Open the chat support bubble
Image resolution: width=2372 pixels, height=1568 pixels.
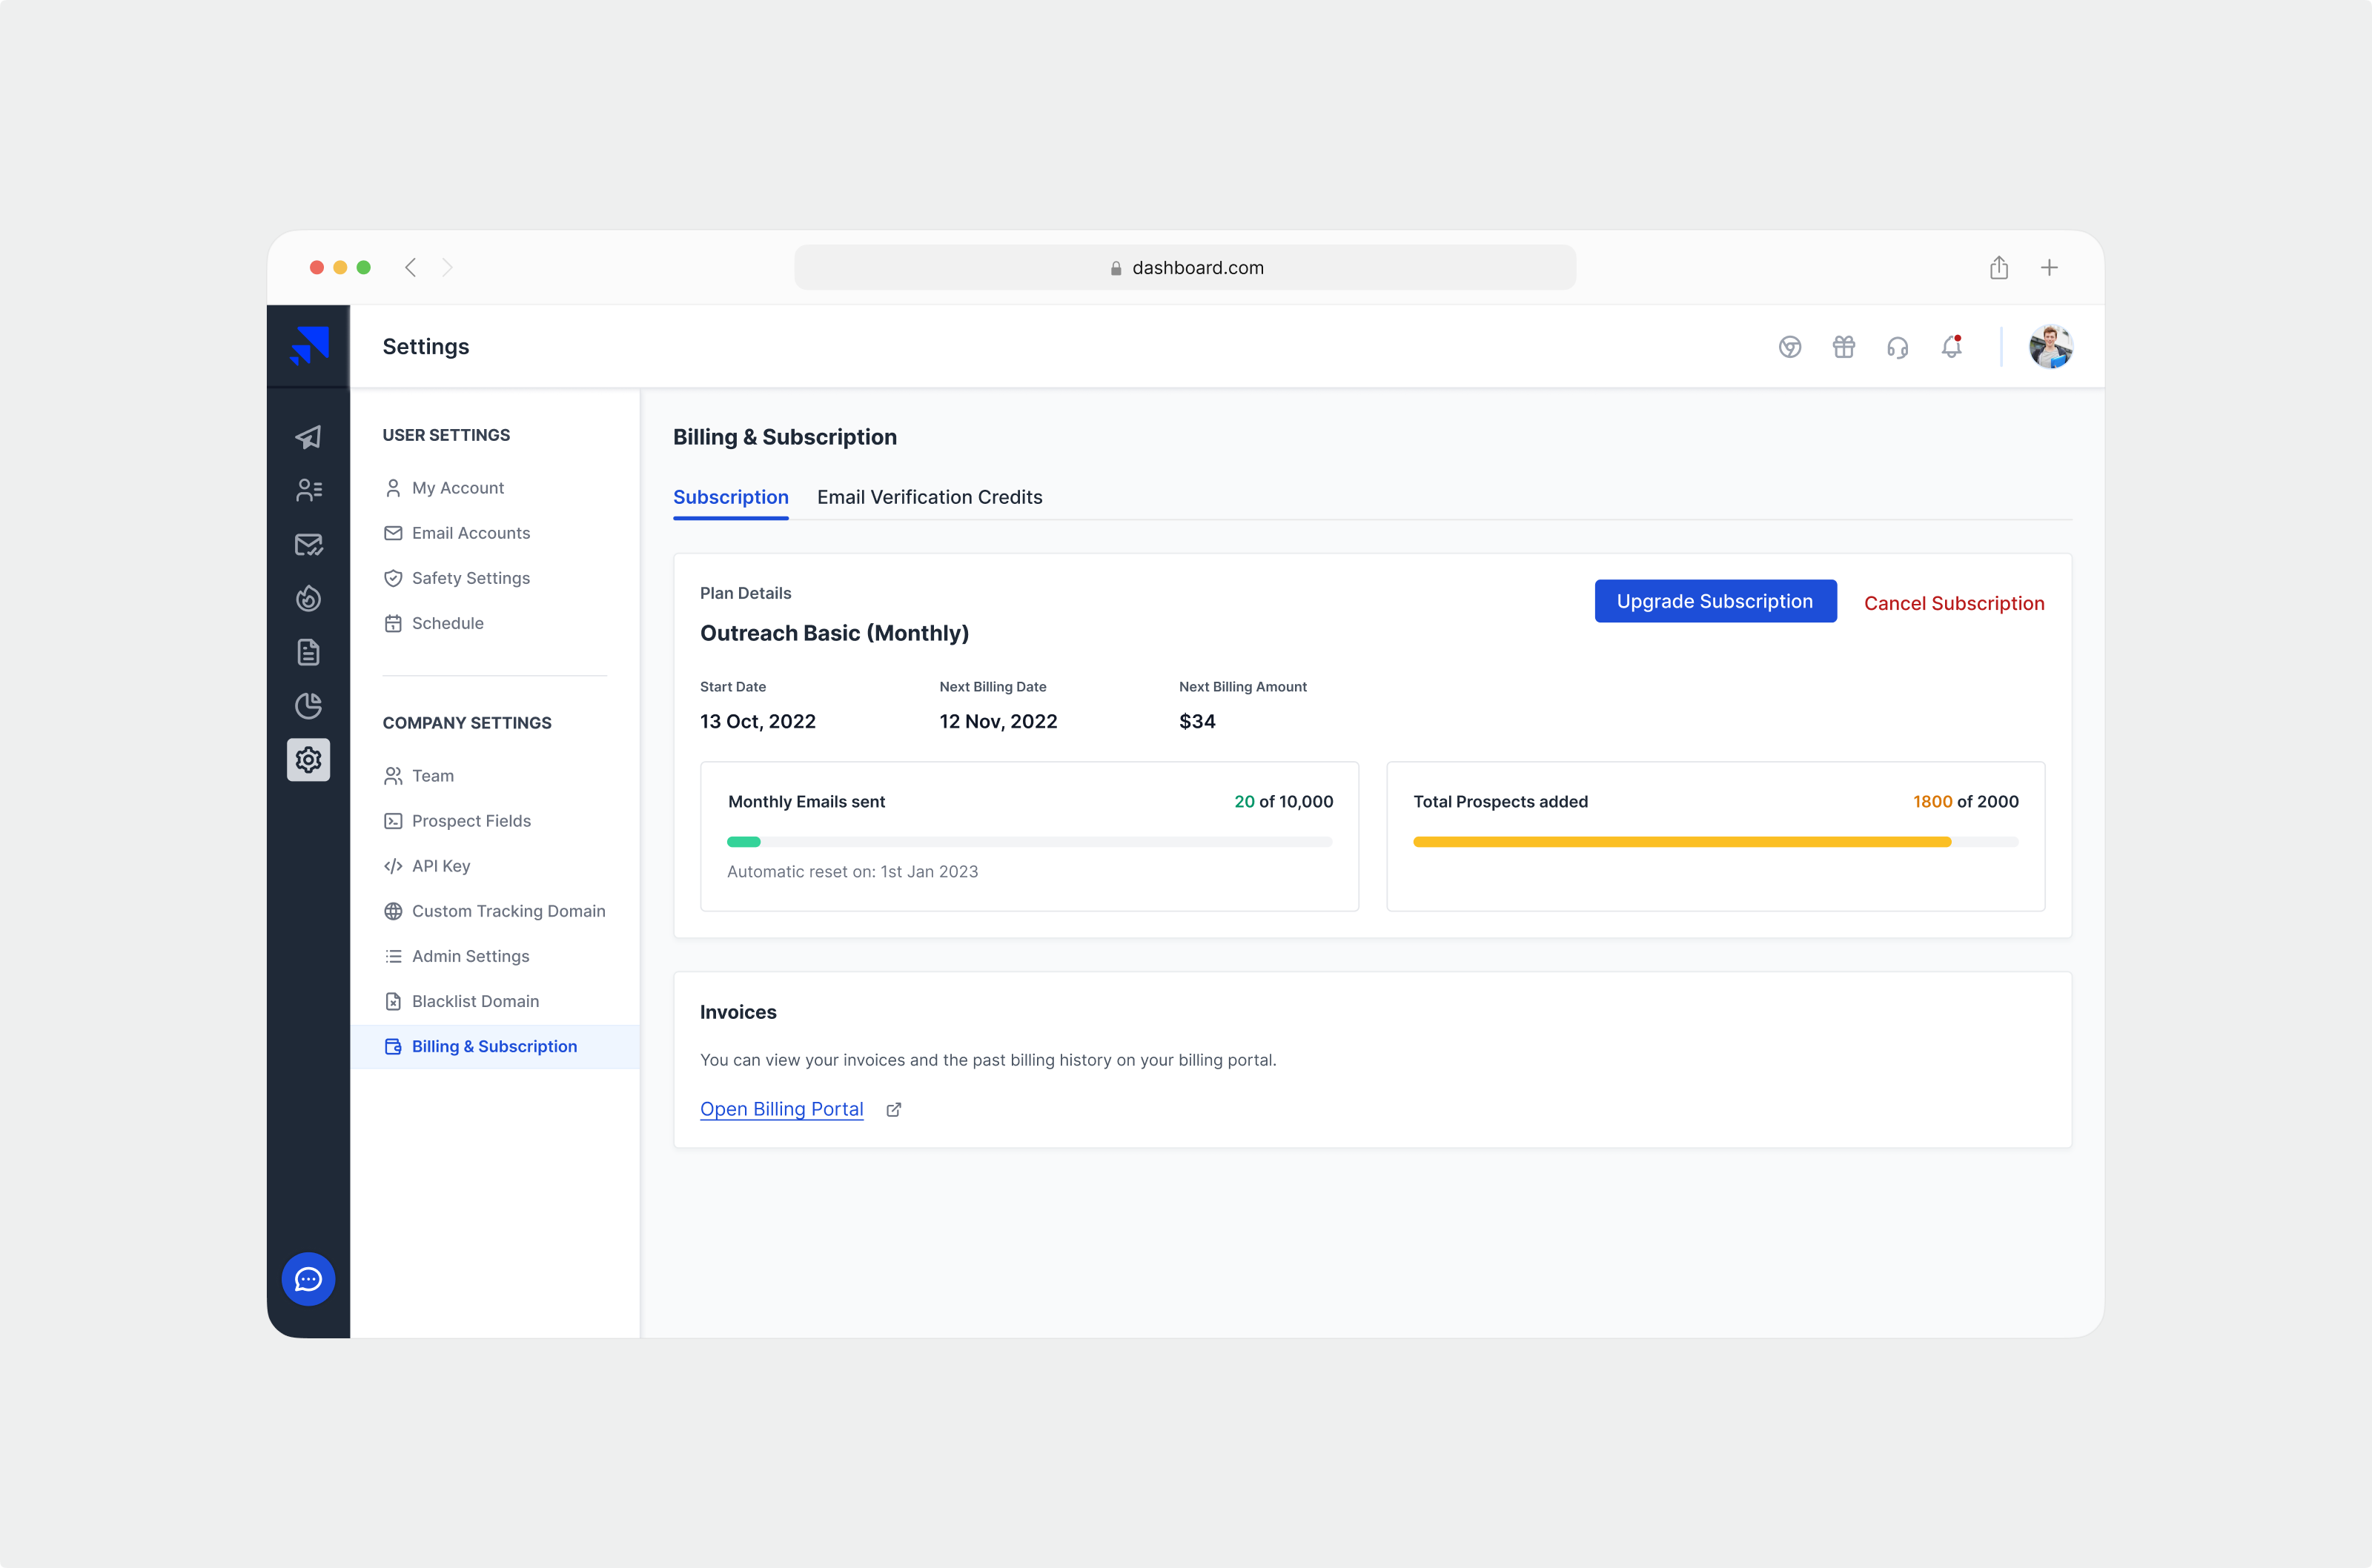pos(308,1279)
